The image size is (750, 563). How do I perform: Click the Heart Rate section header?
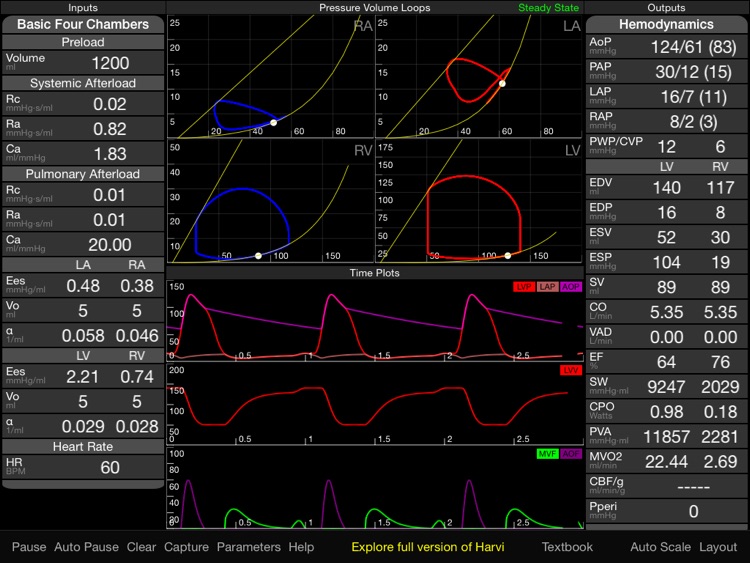83,447
